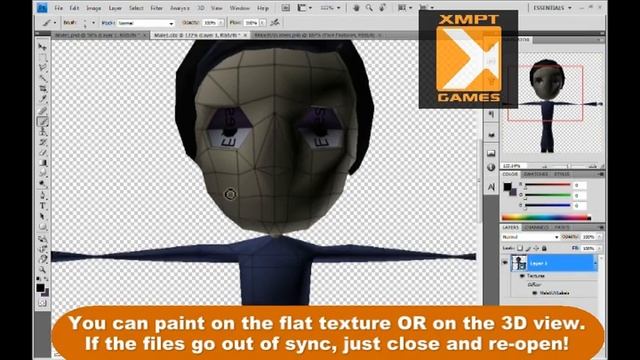This screenshot has height=360, width=640.
Task: Select the 3D Rotate tool
Action: (x=42, y=239)
